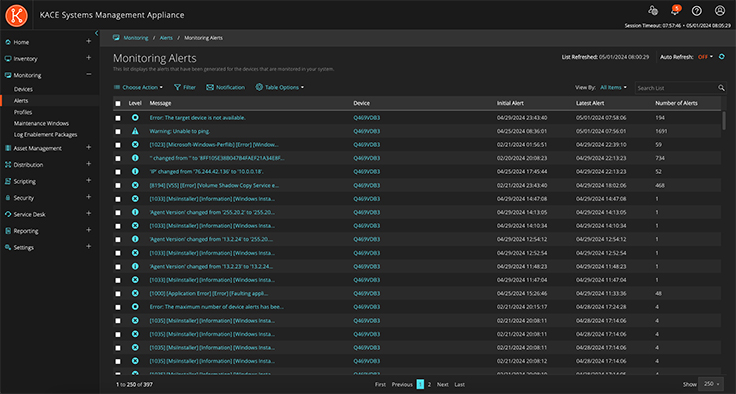Expand Inventory menu with plus sign
This screenshot has width=736, height=394.
coord(88,58)
